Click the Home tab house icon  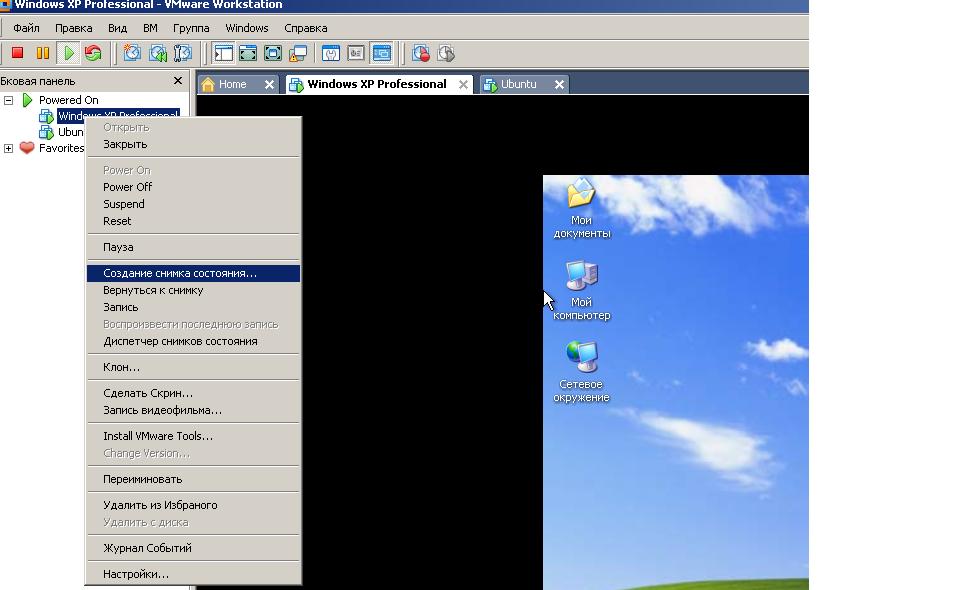tap(208, 84)
